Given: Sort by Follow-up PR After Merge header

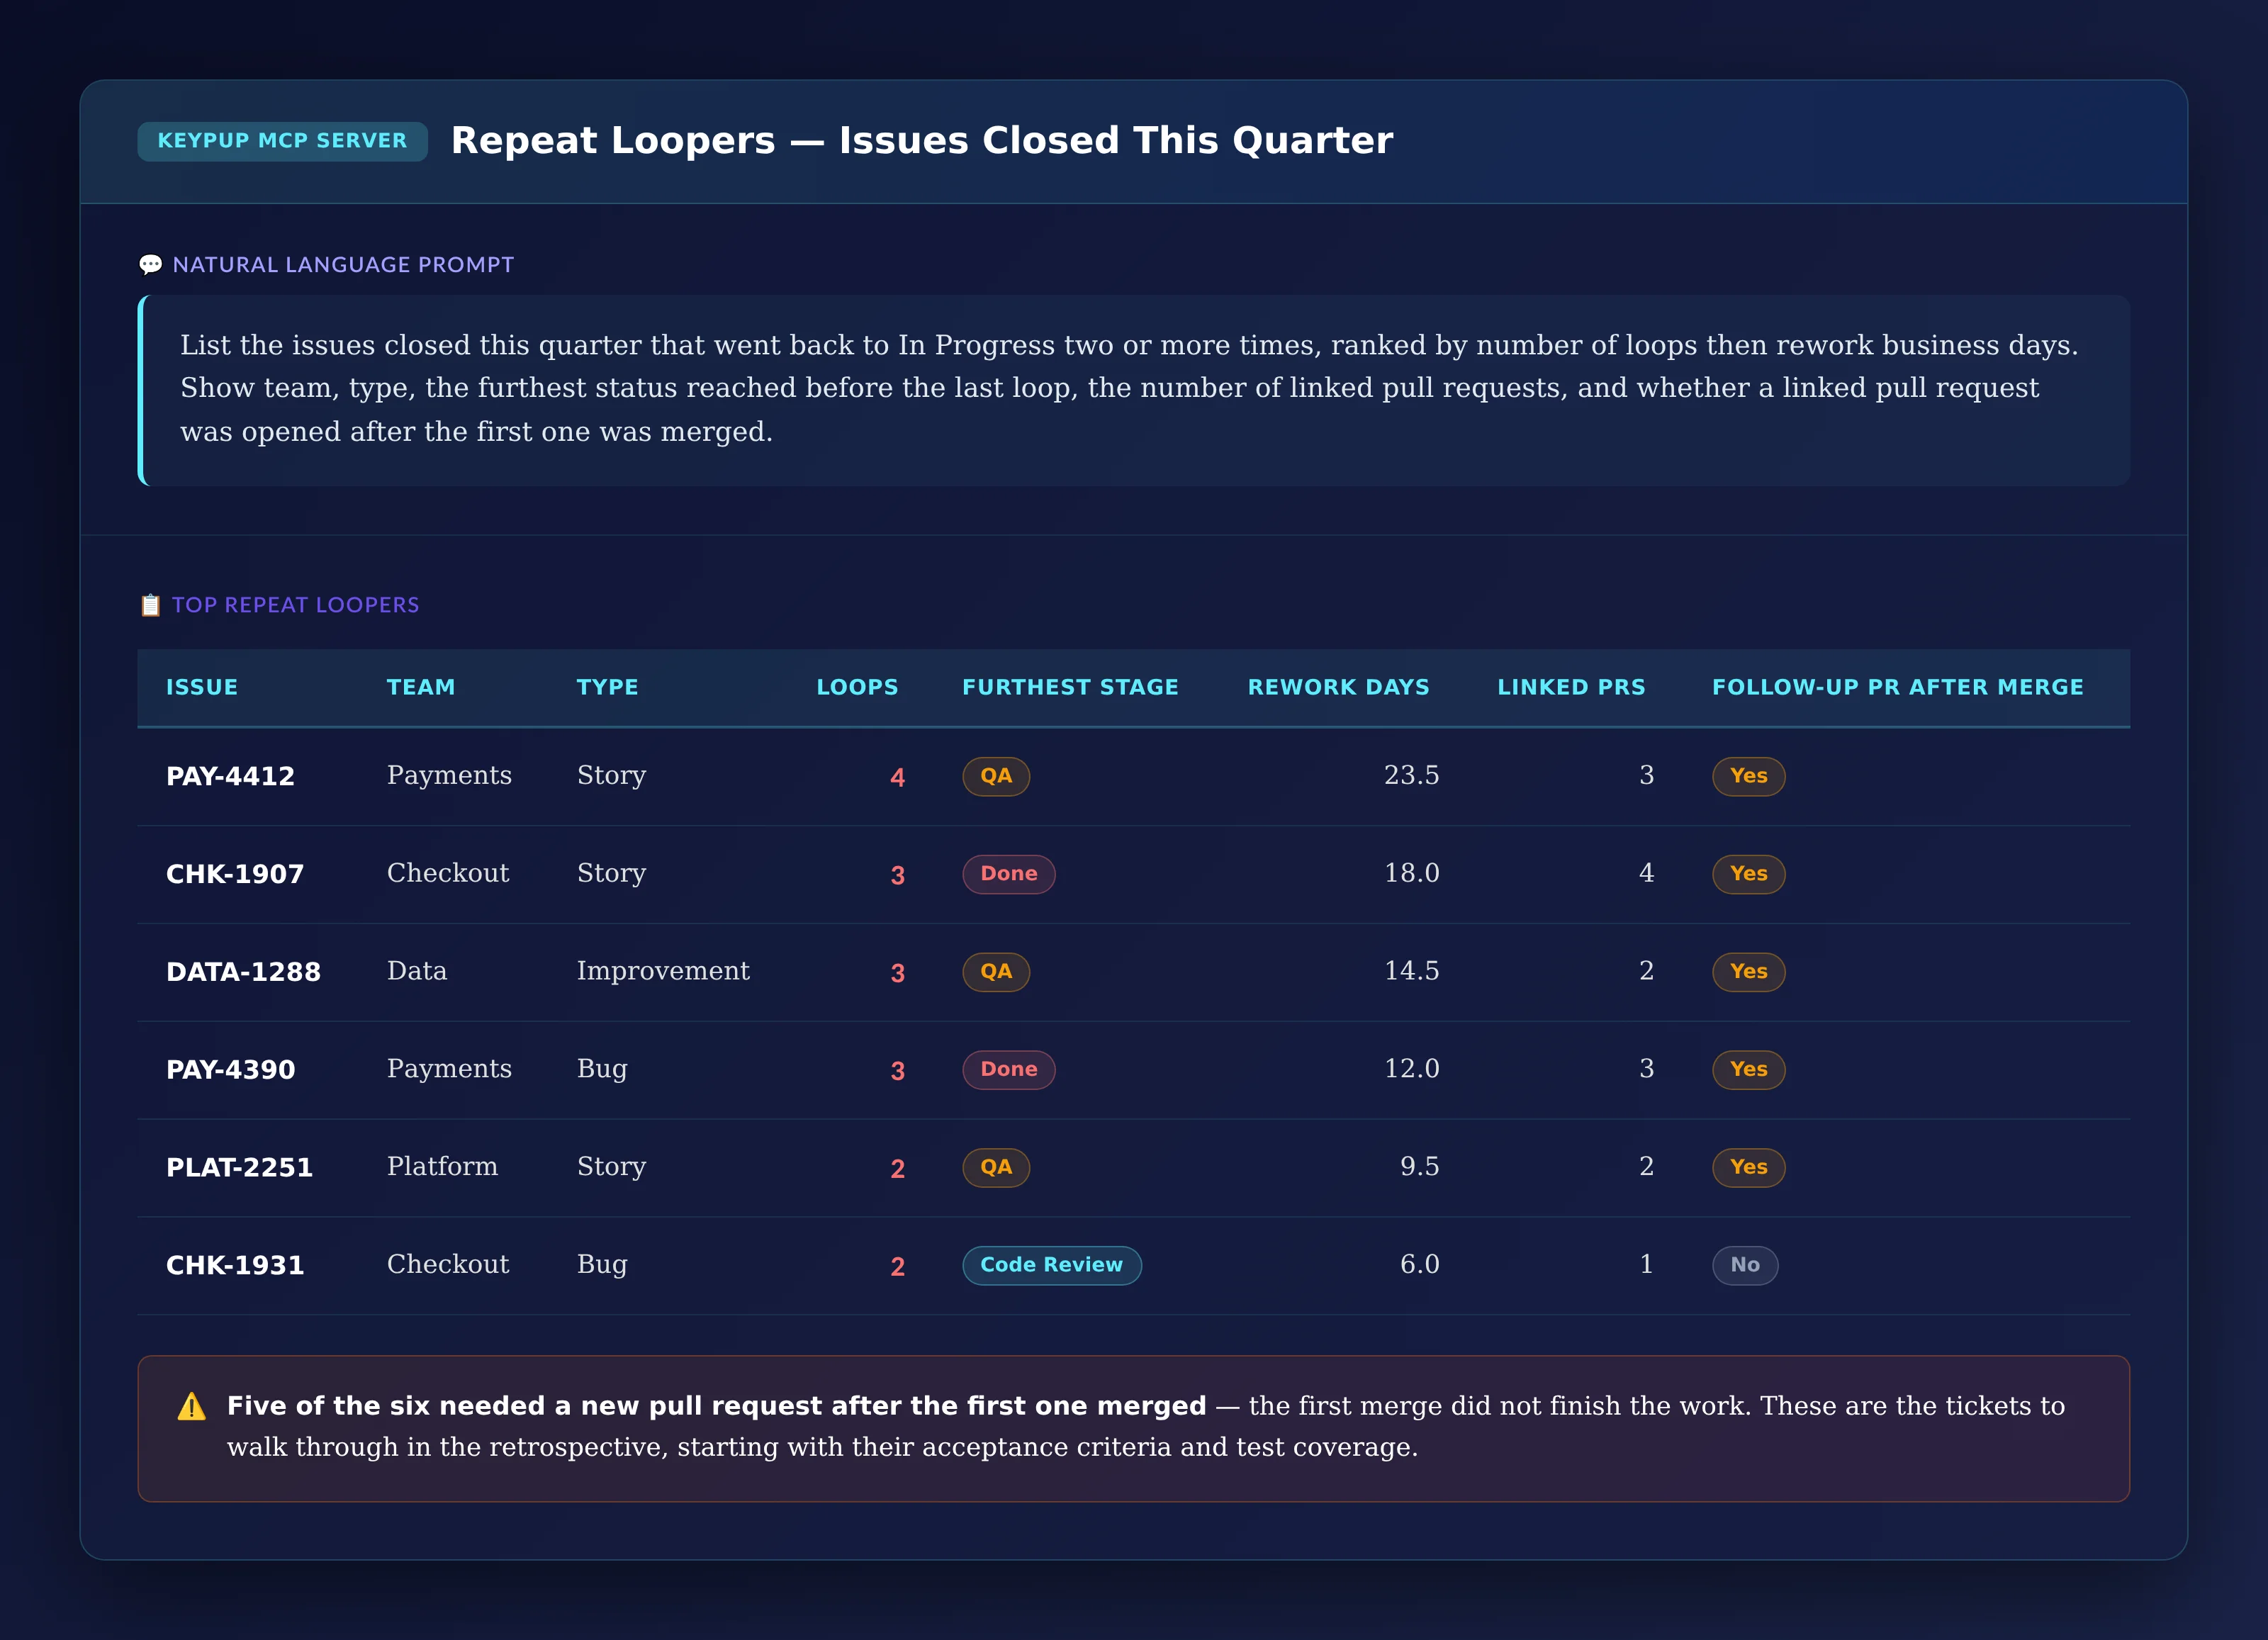Looking at the screenshot, I should (x=1898, y=687).
